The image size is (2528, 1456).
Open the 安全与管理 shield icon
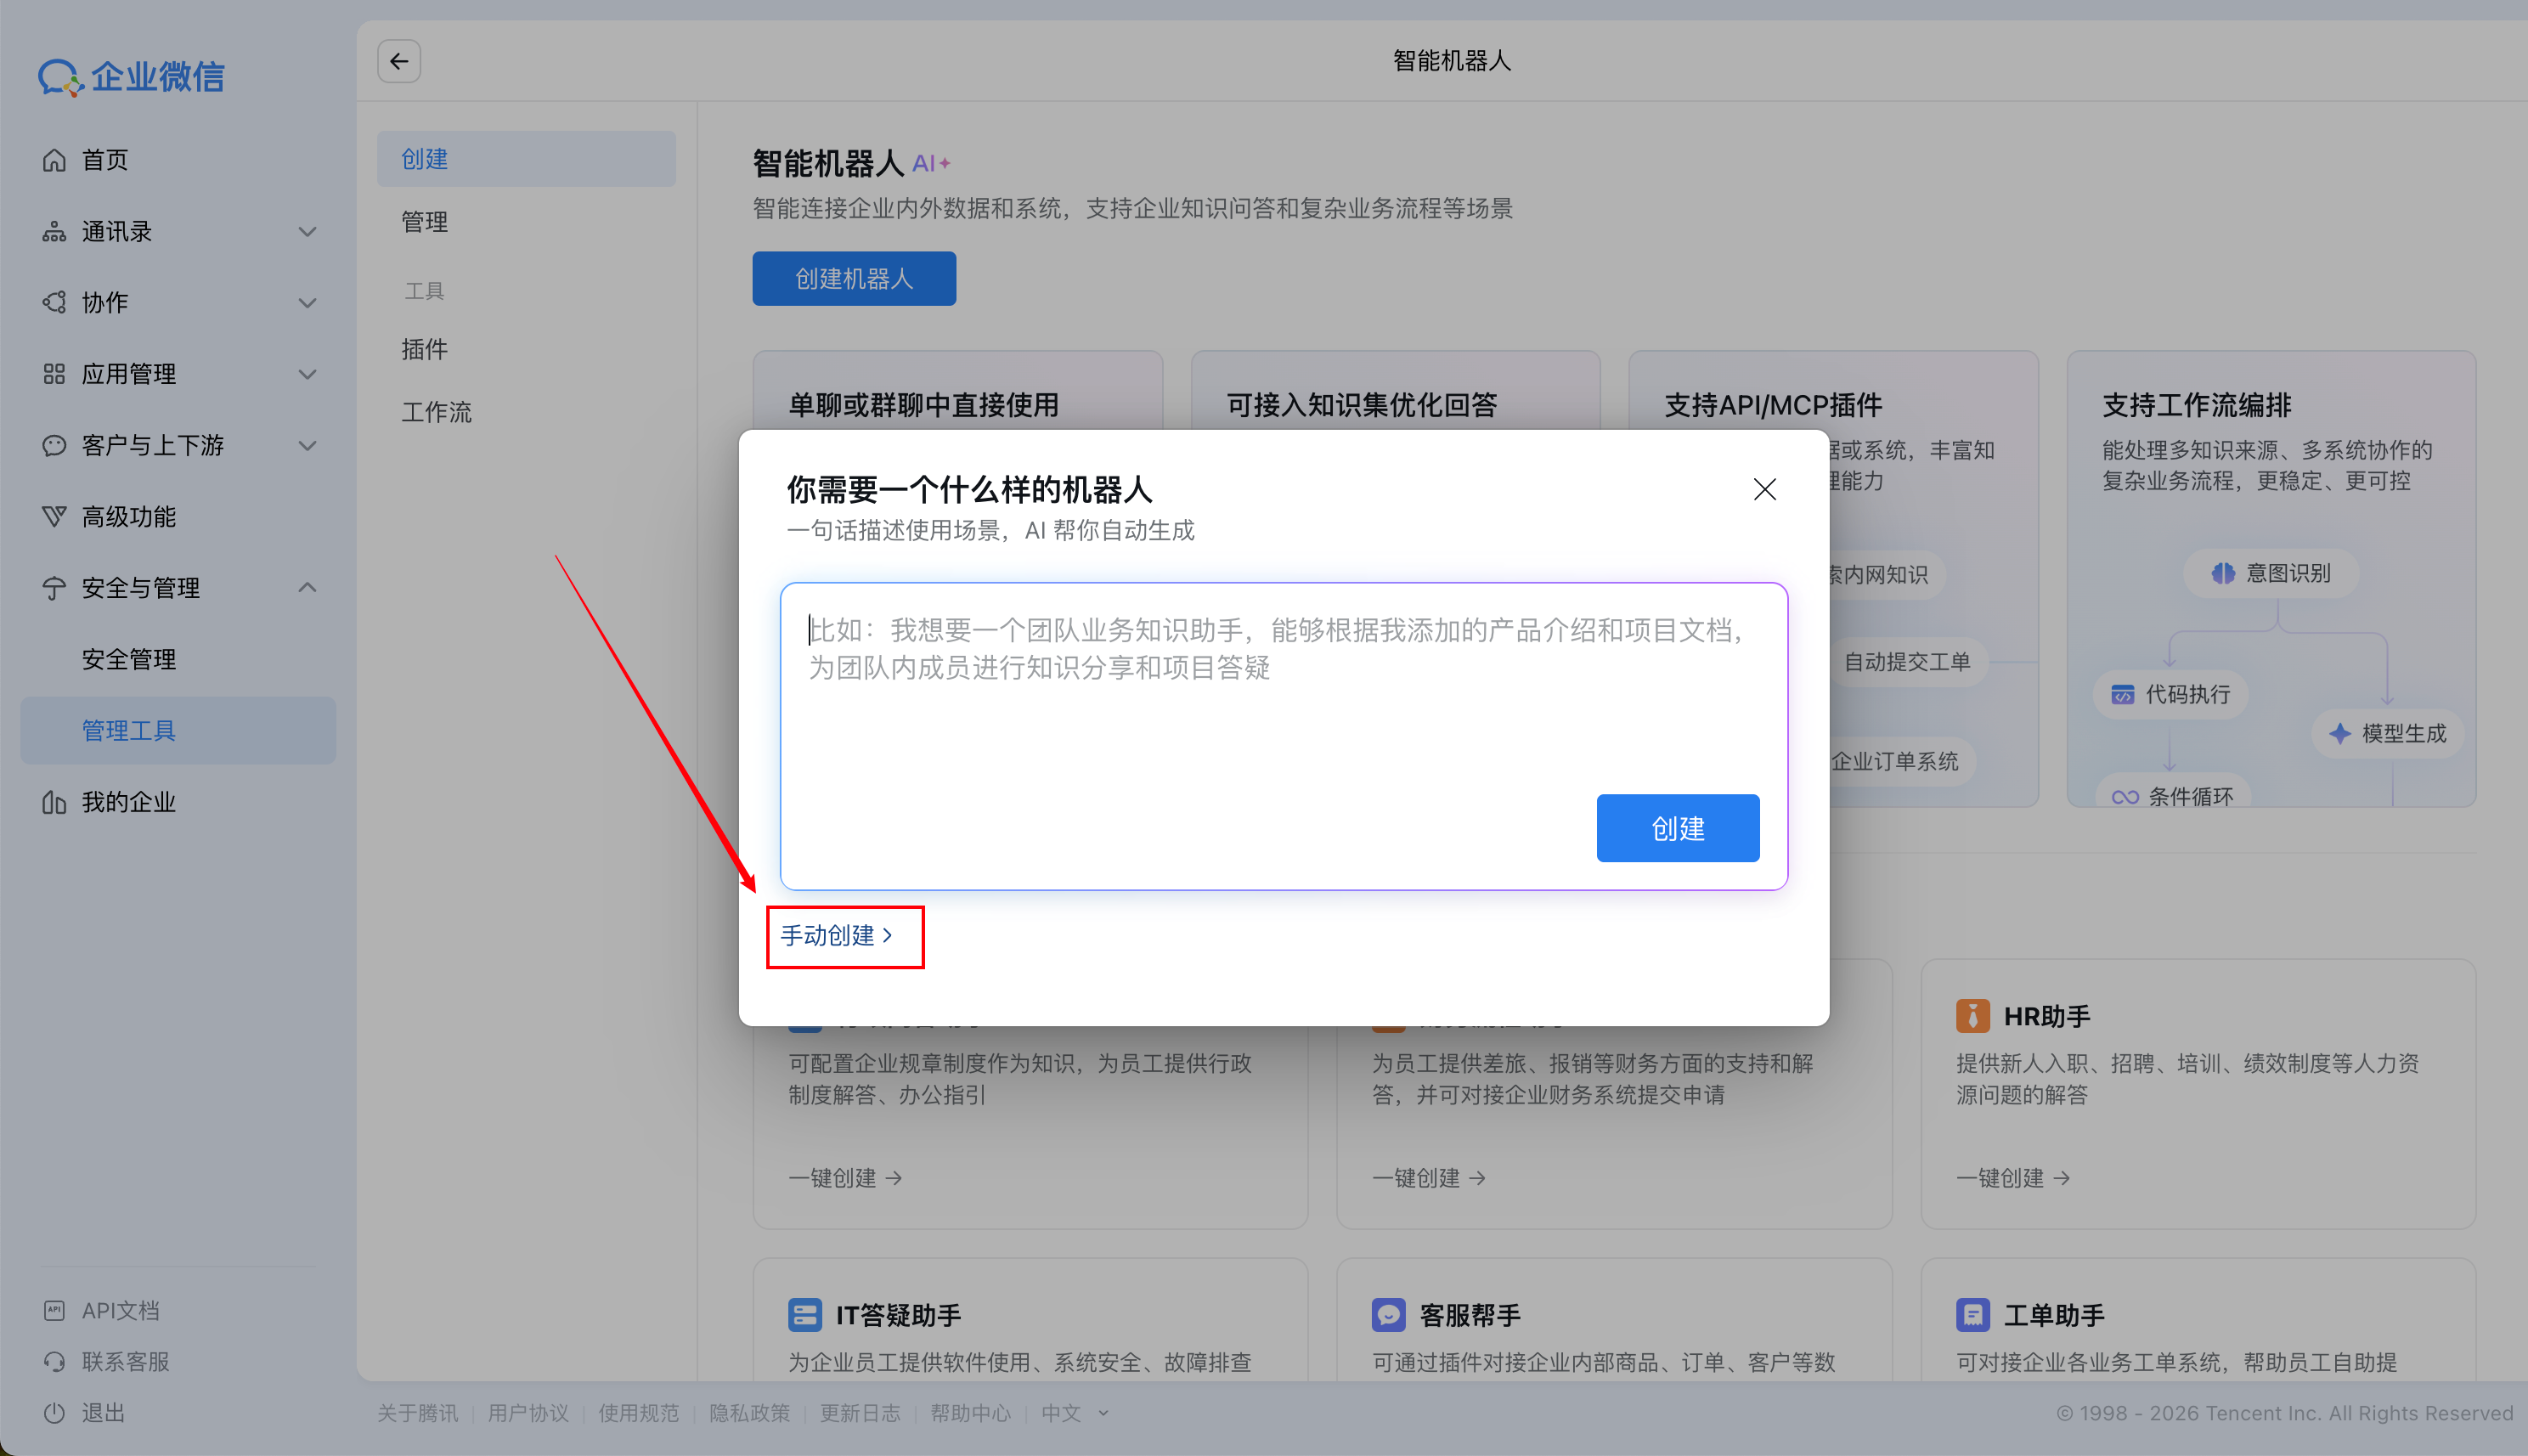[55, 588]
